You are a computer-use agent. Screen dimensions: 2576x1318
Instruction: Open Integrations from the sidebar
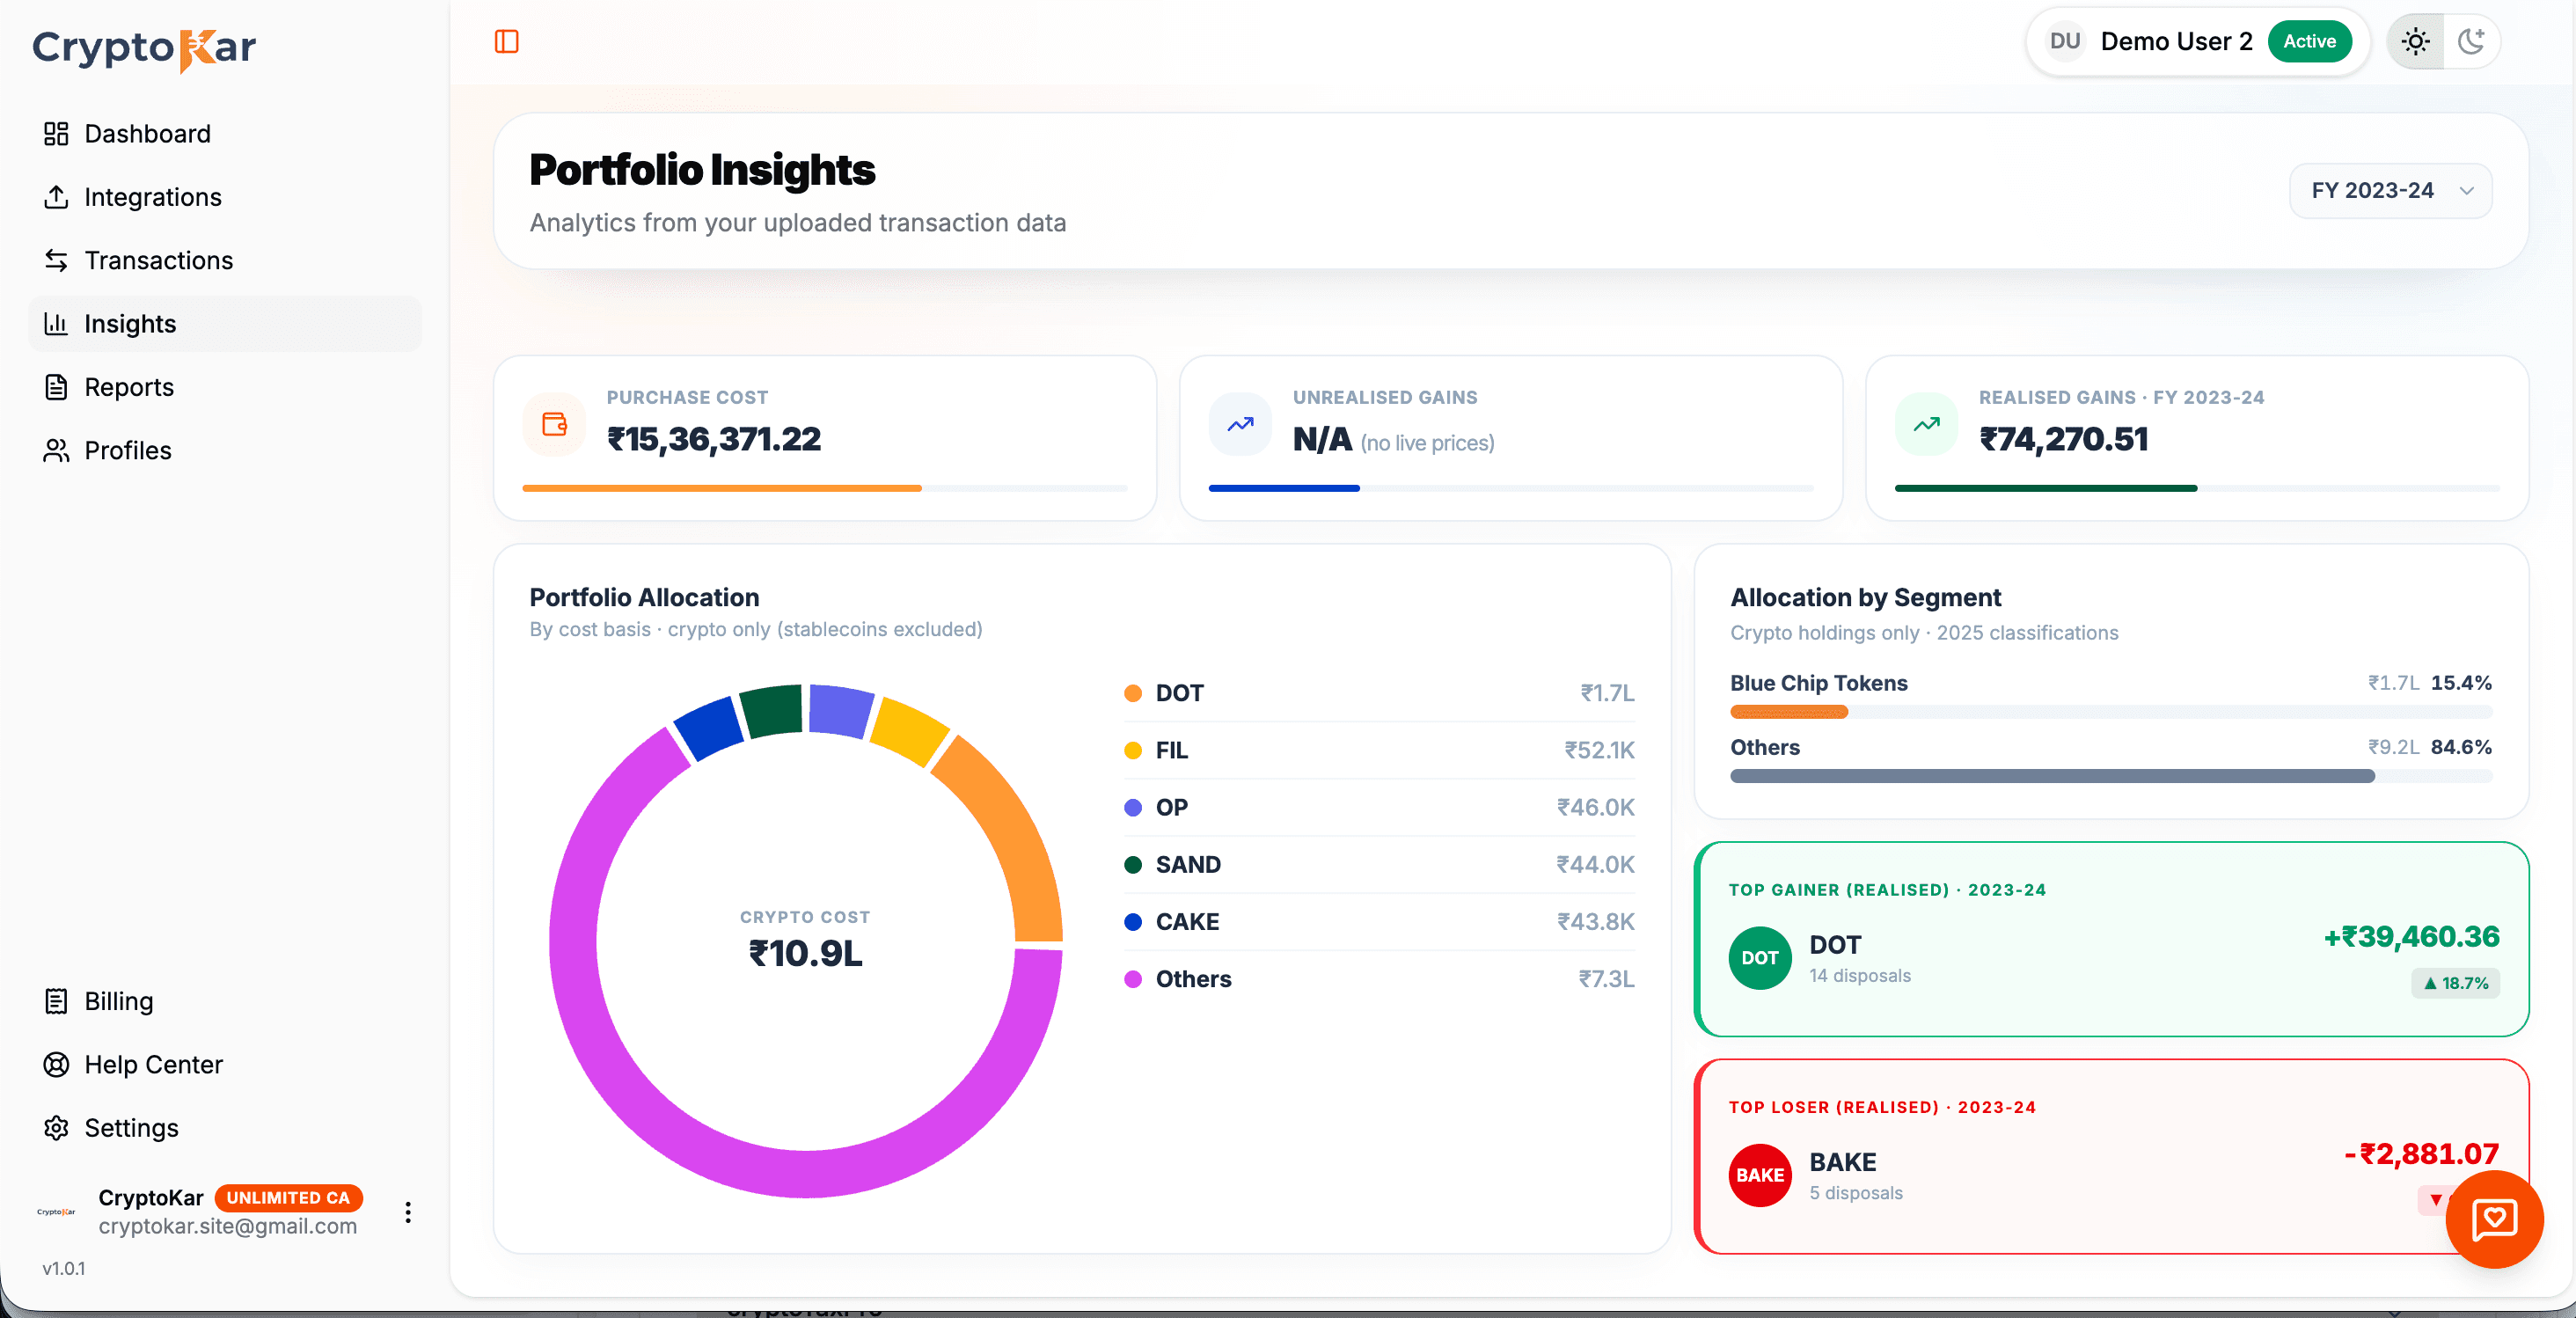coord(225,197)
